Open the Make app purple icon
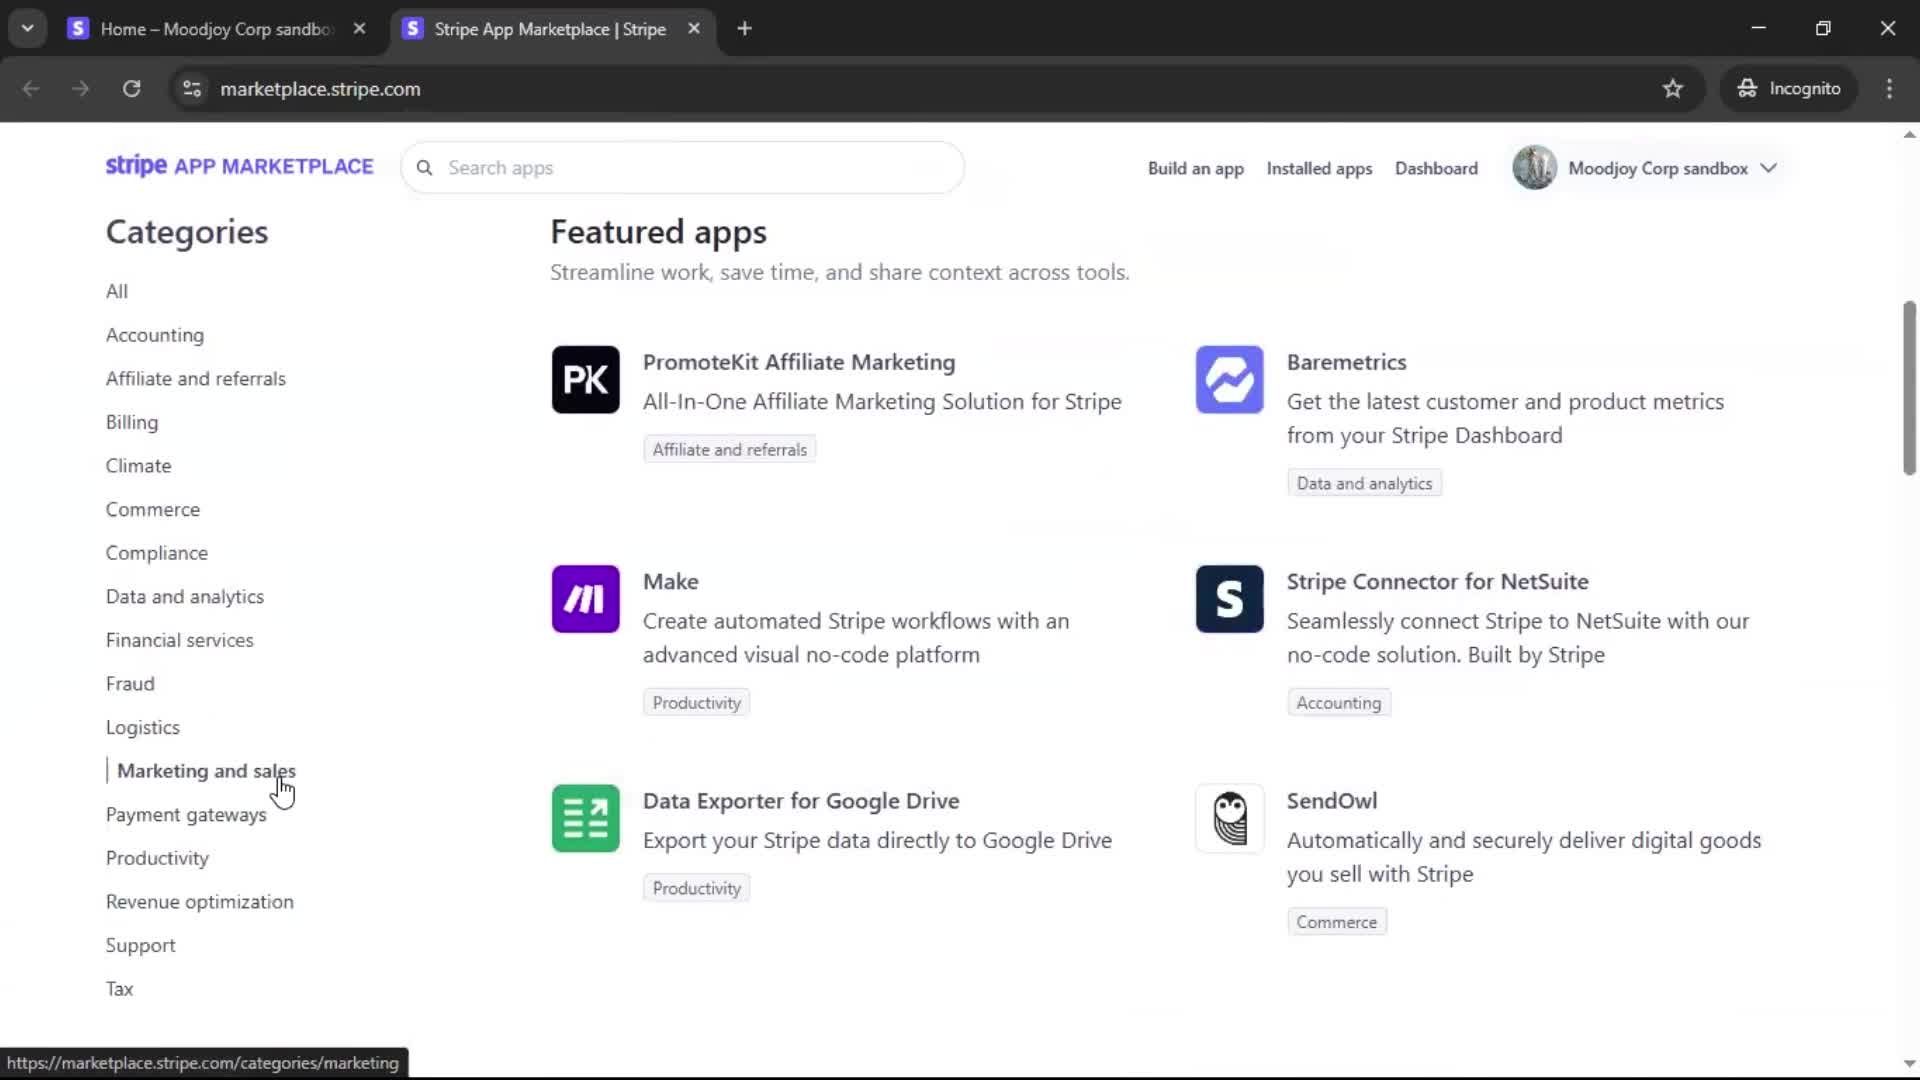The height and width of the screenshot is (1080, 1920). [x=585, y=599]
